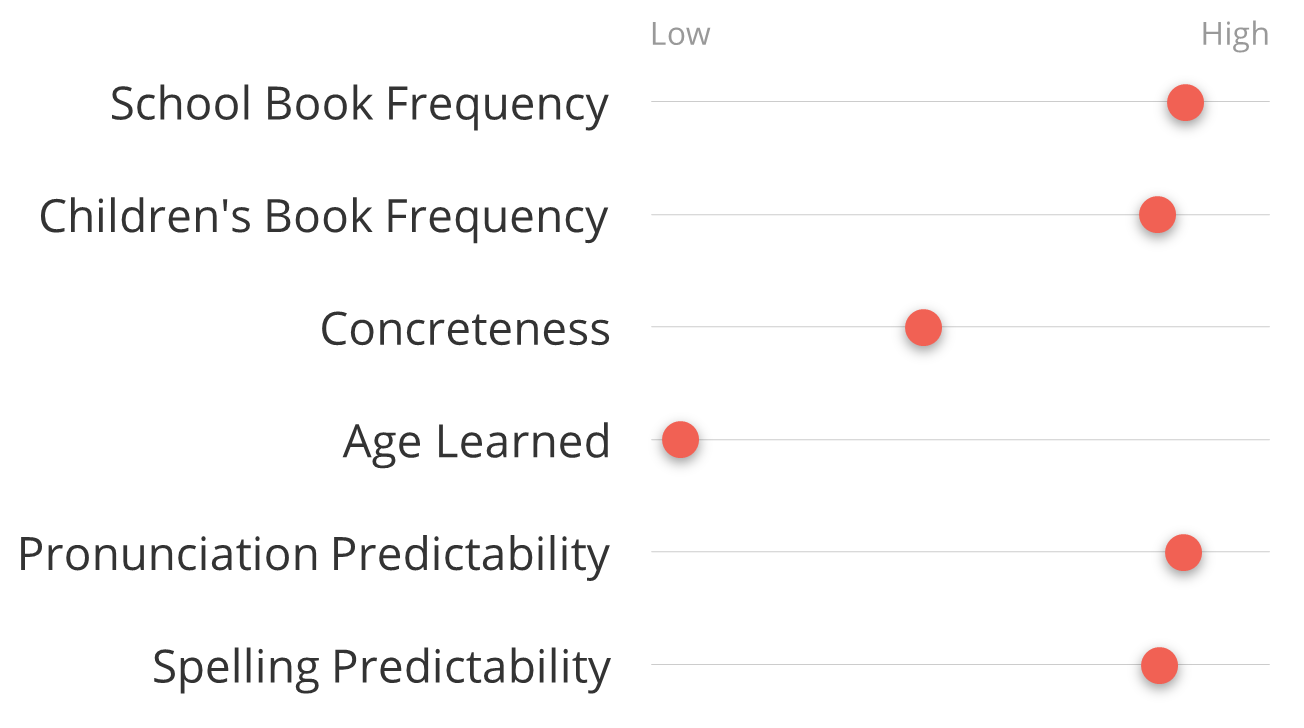Click the Spelling Predictability red slider dot
Image resolution: width=1304 pixels, height=728 pixels.
pyautogui.click(x=1159, y=665)
